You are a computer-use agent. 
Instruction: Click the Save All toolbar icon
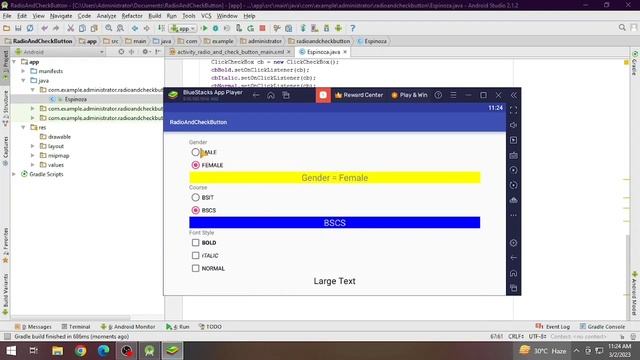tap(18, 28)
